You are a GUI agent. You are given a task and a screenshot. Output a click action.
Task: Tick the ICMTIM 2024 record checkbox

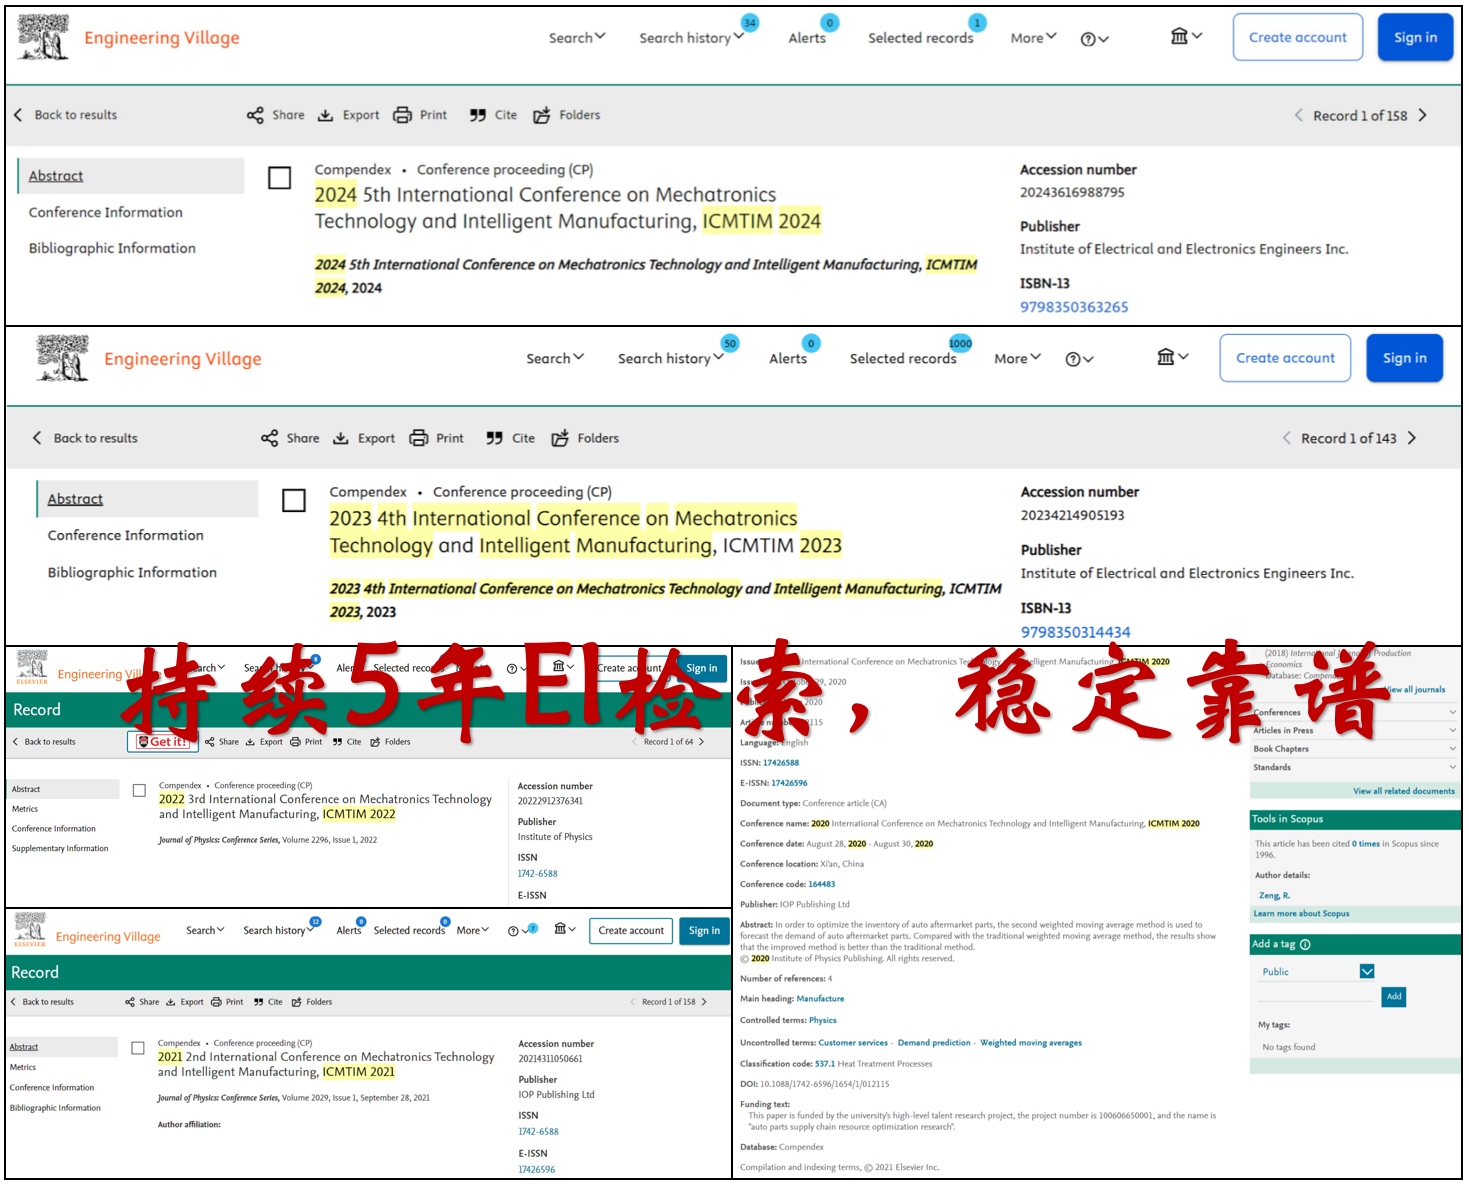(x=280, y=178)
